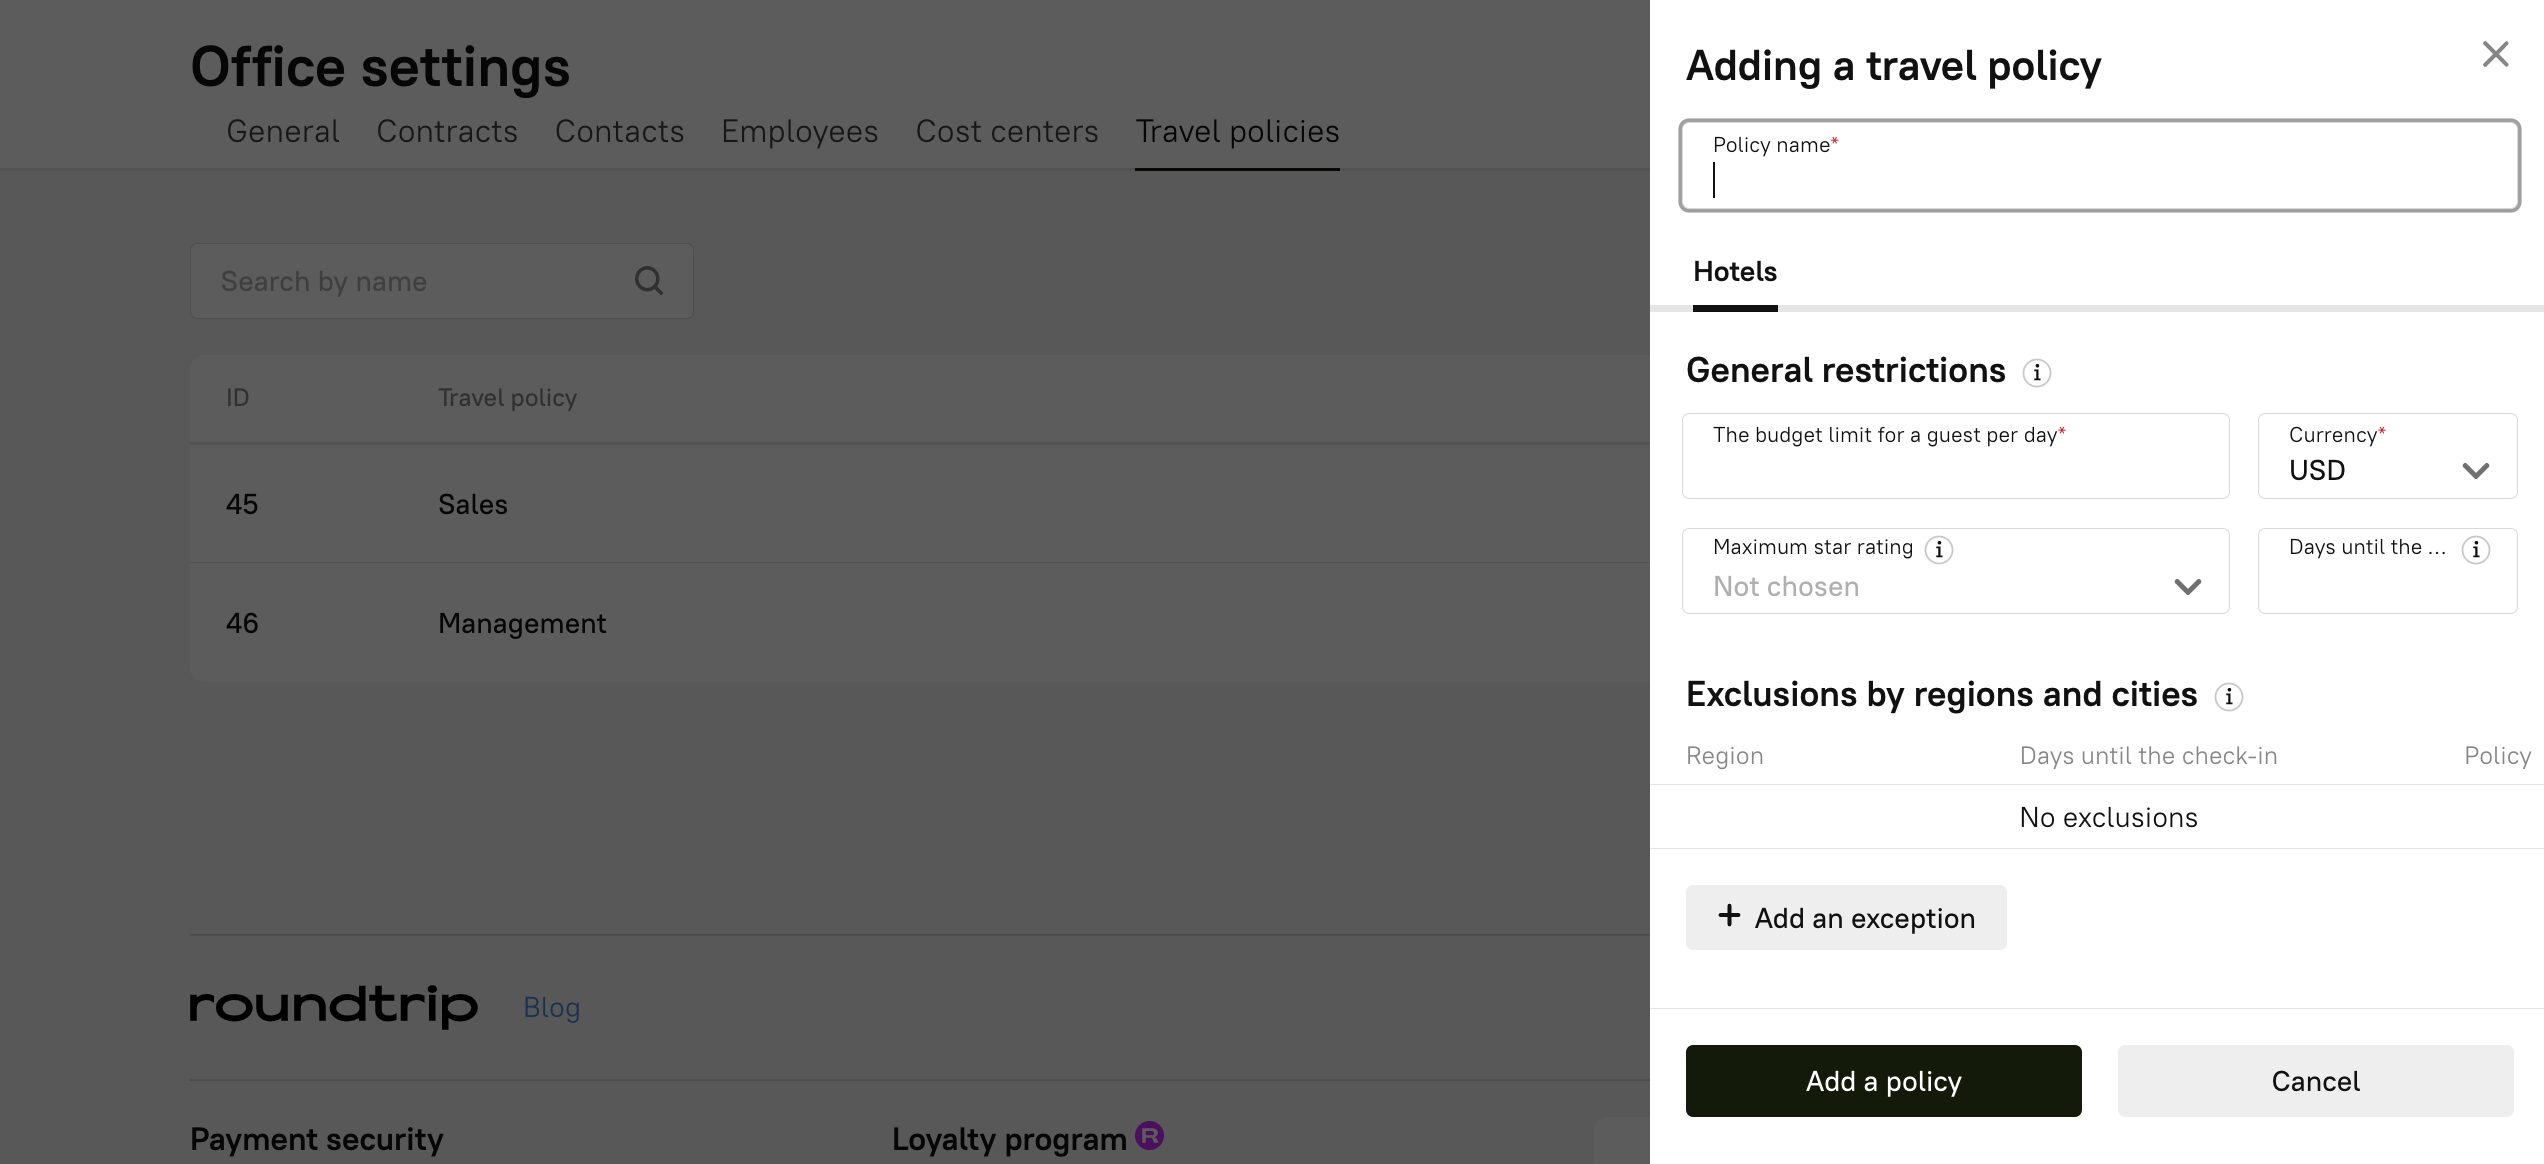Click the General restrictions info icon
The height and width of the screenshot is (1164, 2544).
(x=2036, y=373)
